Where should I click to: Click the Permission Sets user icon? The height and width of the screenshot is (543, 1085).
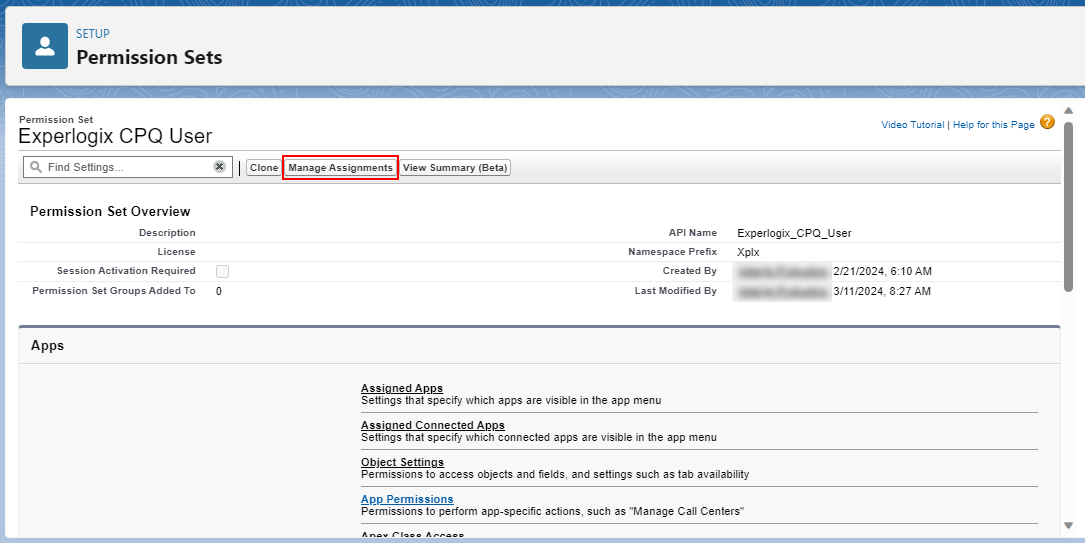[x=45, y=46]
